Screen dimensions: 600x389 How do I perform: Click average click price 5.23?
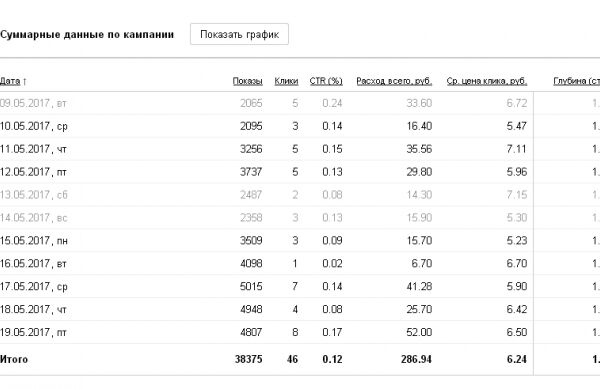[x=517, y=241]
